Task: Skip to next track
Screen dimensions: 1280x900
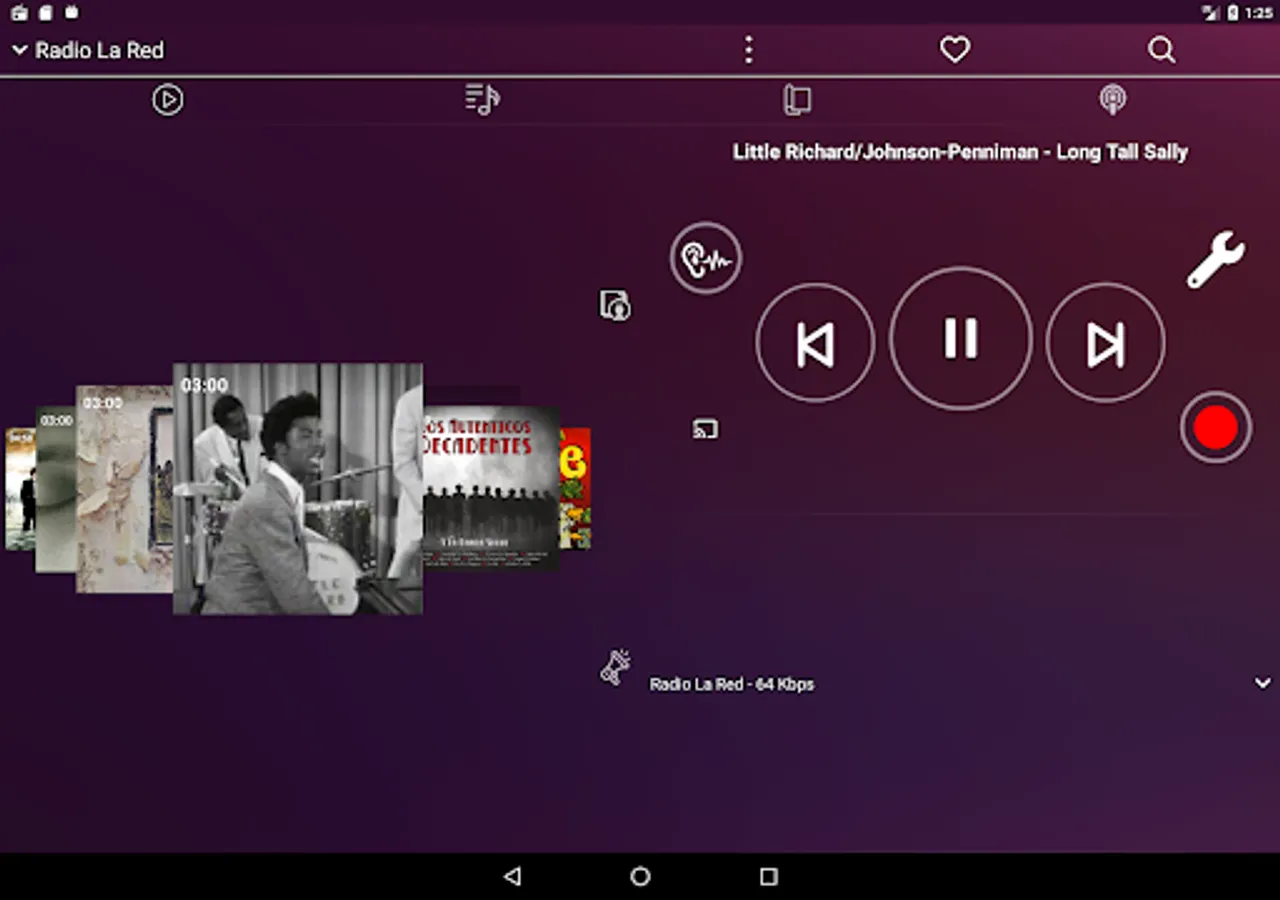Action: (1106, 343)
